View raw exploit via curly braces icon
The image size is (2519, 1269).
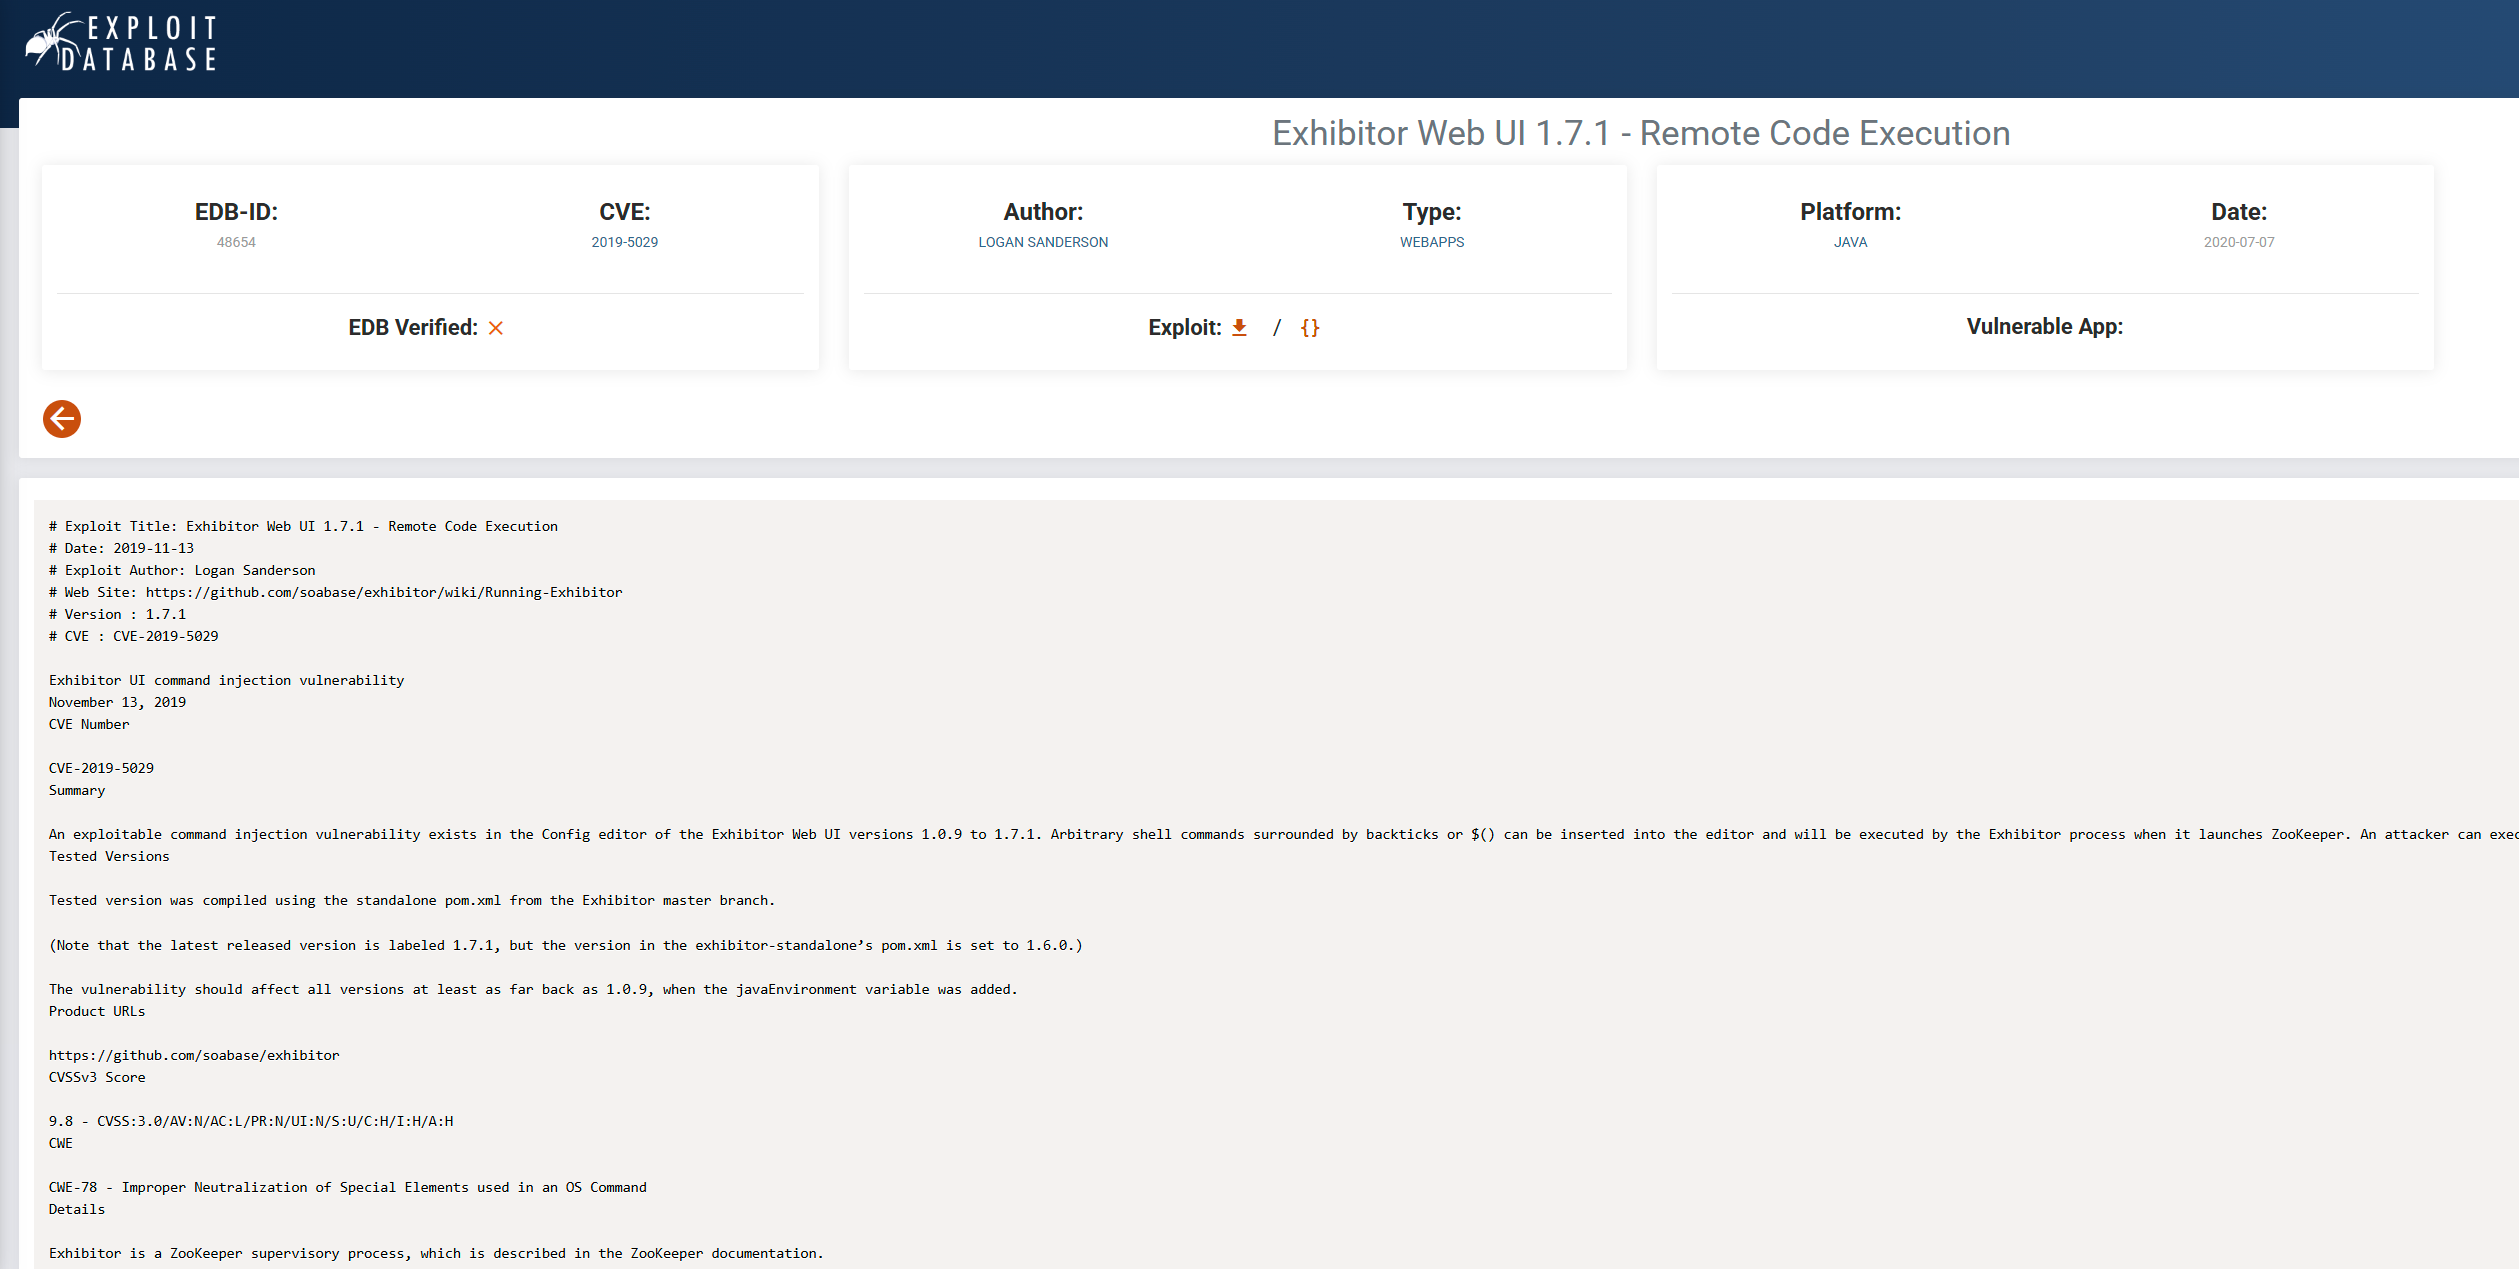pos(1310,327)
